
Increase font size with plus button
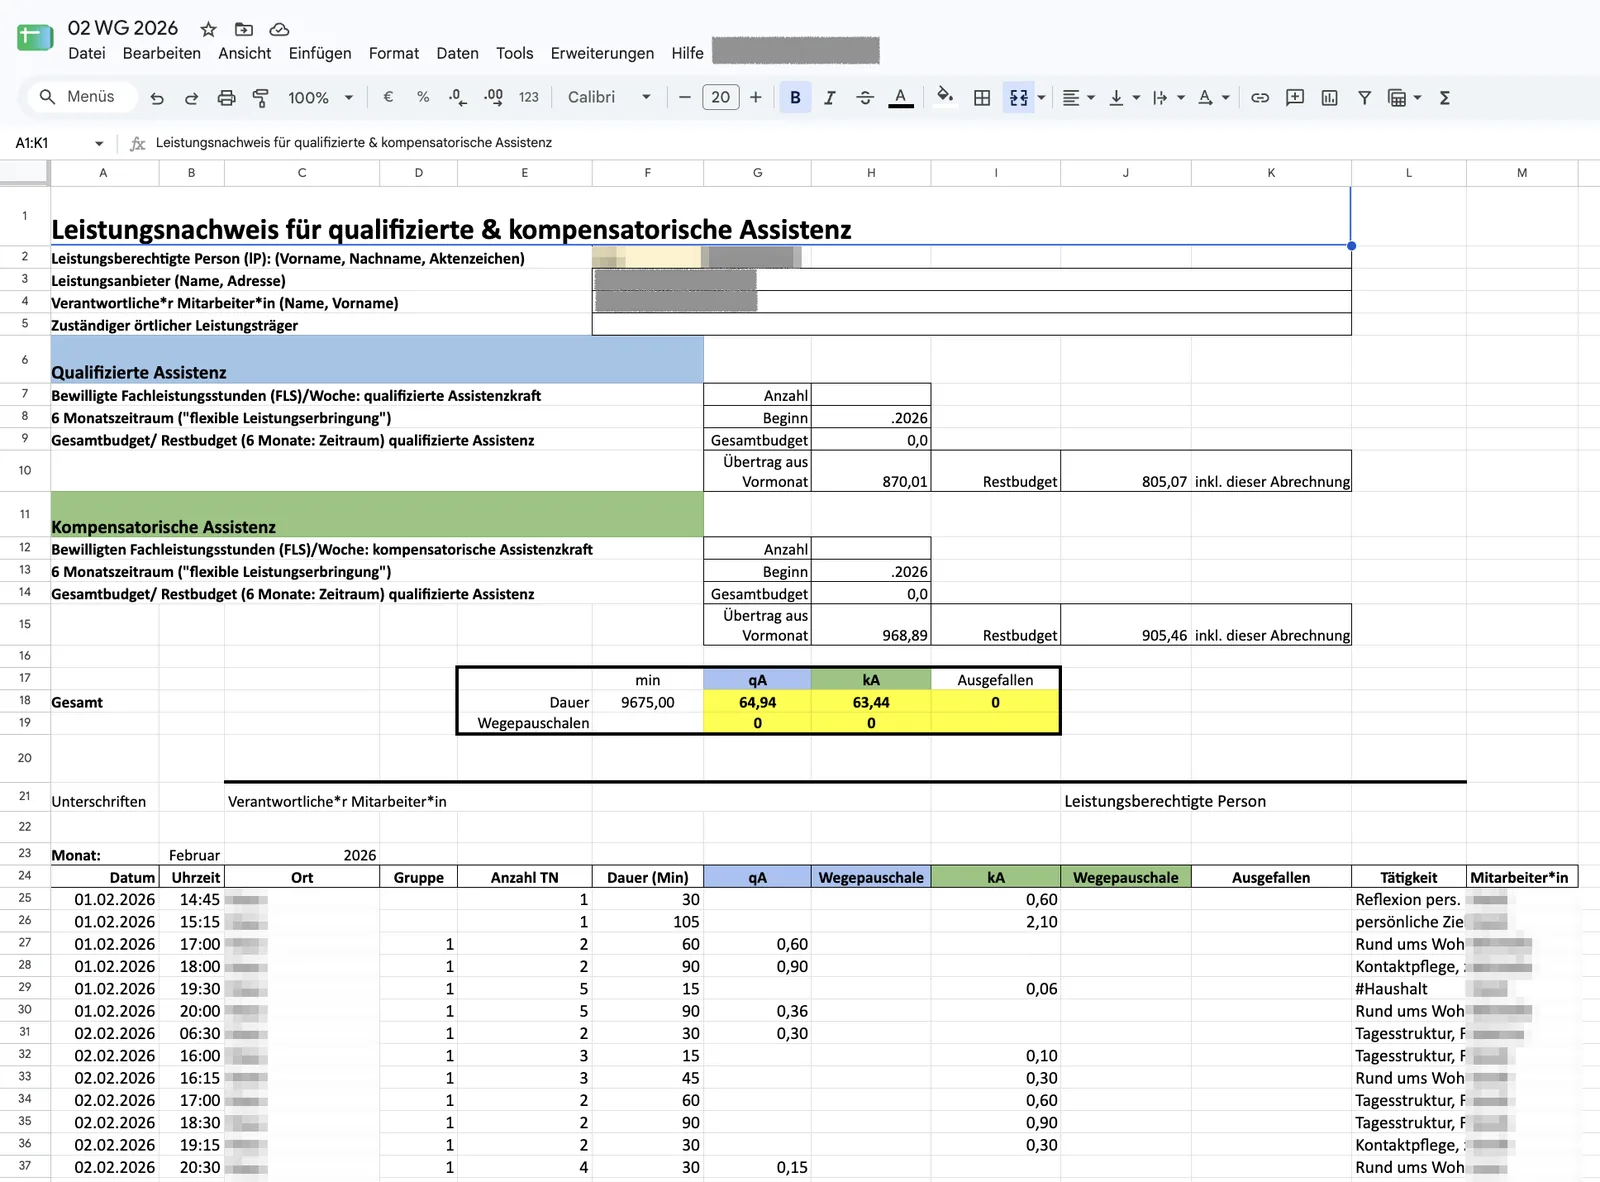pos(756,97)
